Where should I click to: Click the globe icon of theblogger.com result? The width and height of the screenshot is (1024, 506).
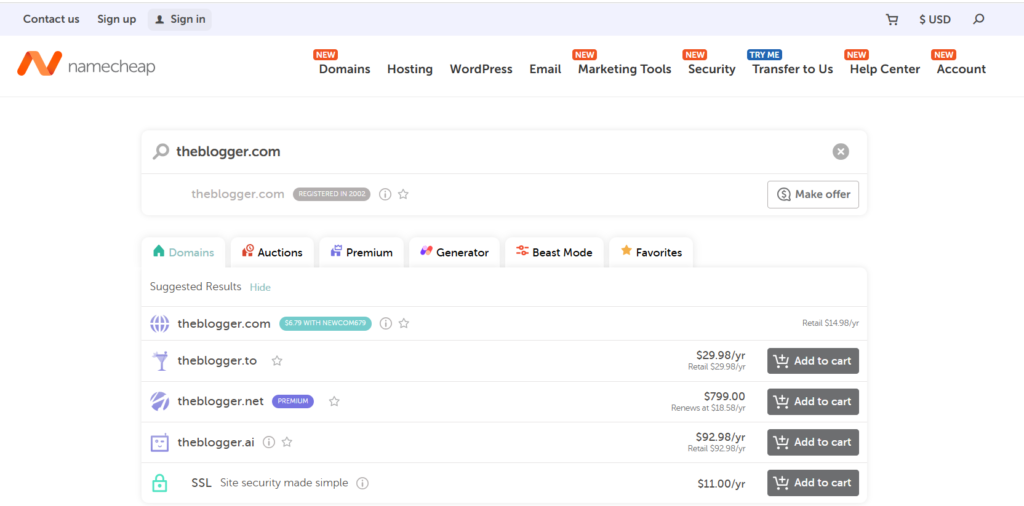[160, 323]
